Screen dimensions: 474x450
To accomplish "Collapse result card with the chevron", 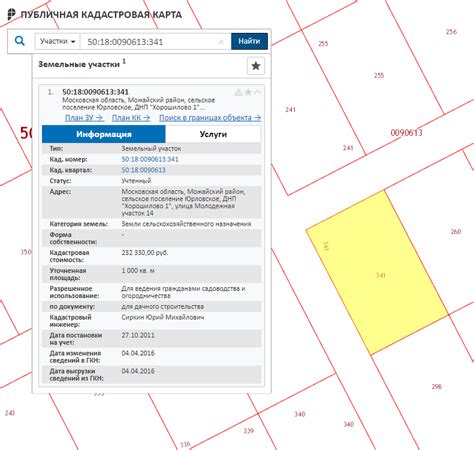I will 257,92.
